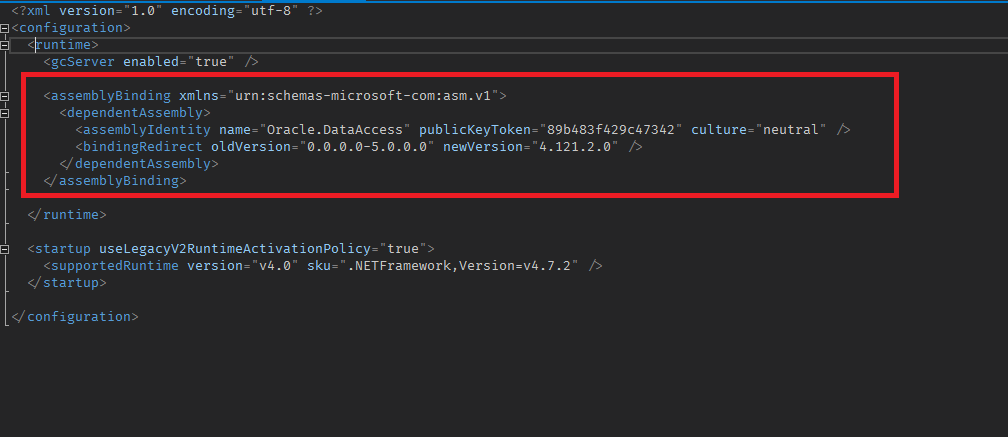Click the closing runtime tag
The height and width of the screenshot is (437, 1008).
(x=67, y=215)
